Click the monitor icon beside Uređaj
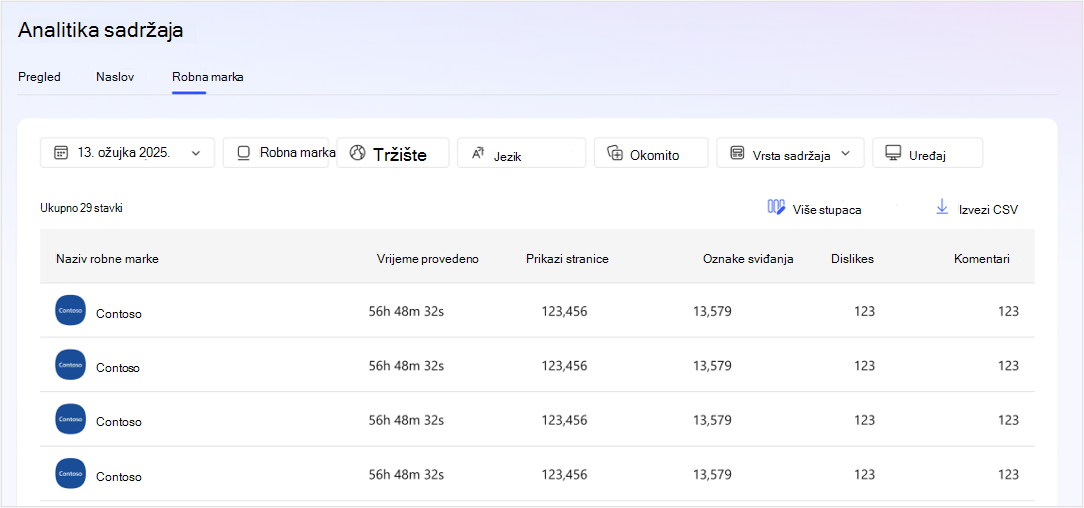 tap(893, 153)
